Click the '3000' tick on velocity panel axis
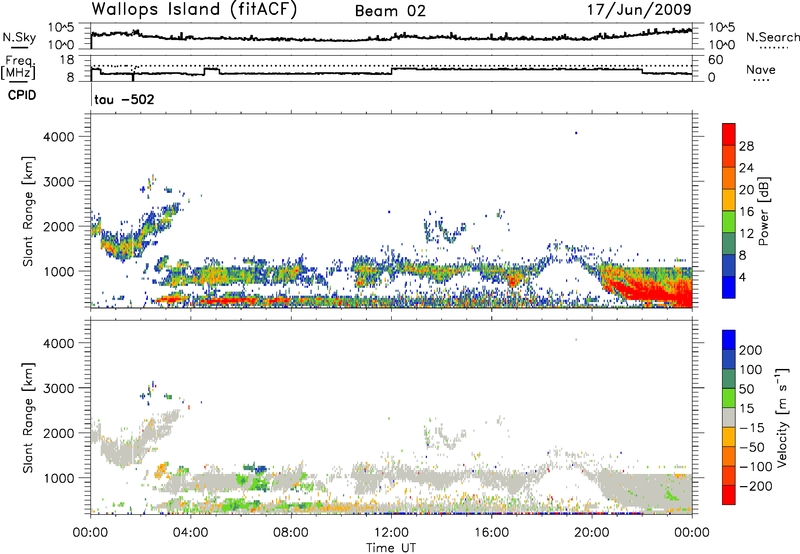This screenshot has width=800, height=554. click(58, 388)
